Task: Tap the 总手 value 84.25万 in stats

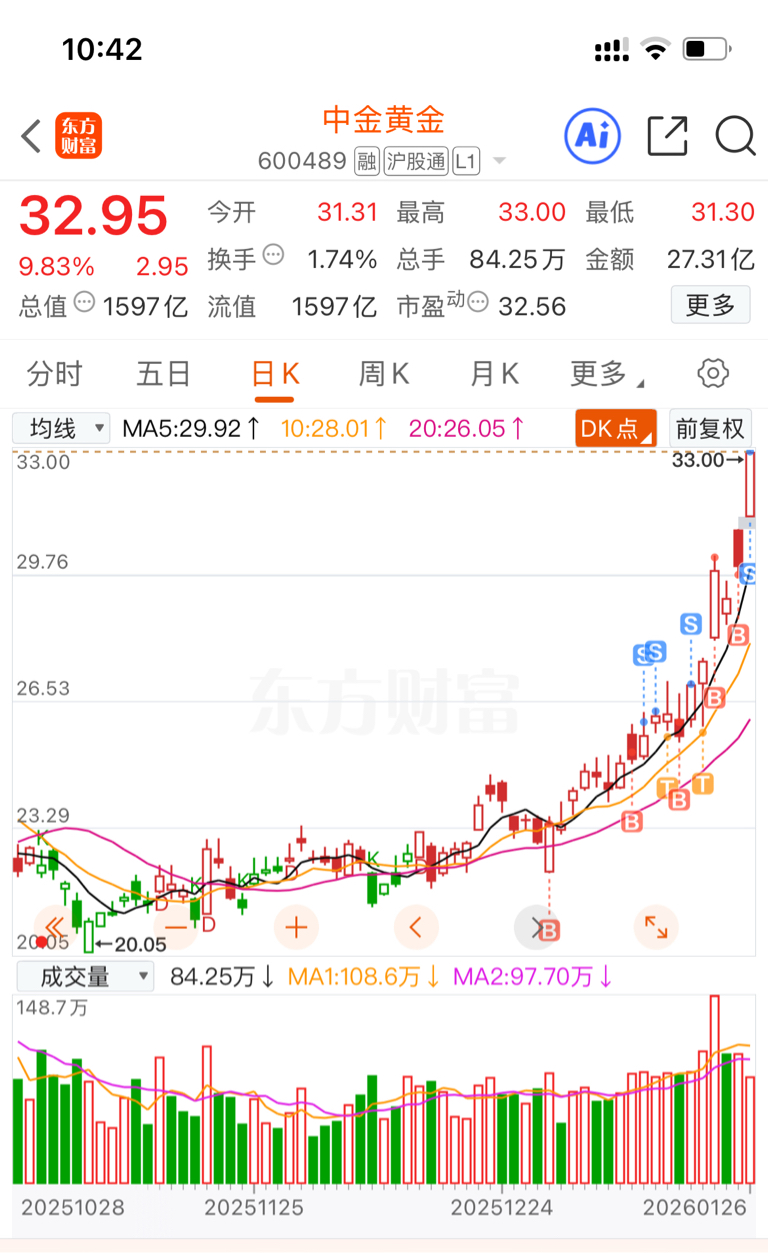Action: 517,260
